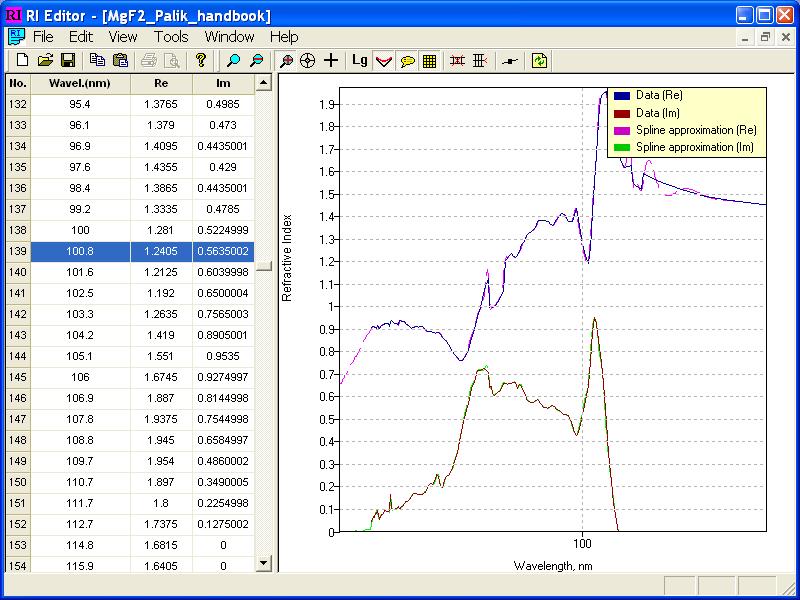Click the zoom in magnifier icon
Screen dimensions: 800x600
234,61
